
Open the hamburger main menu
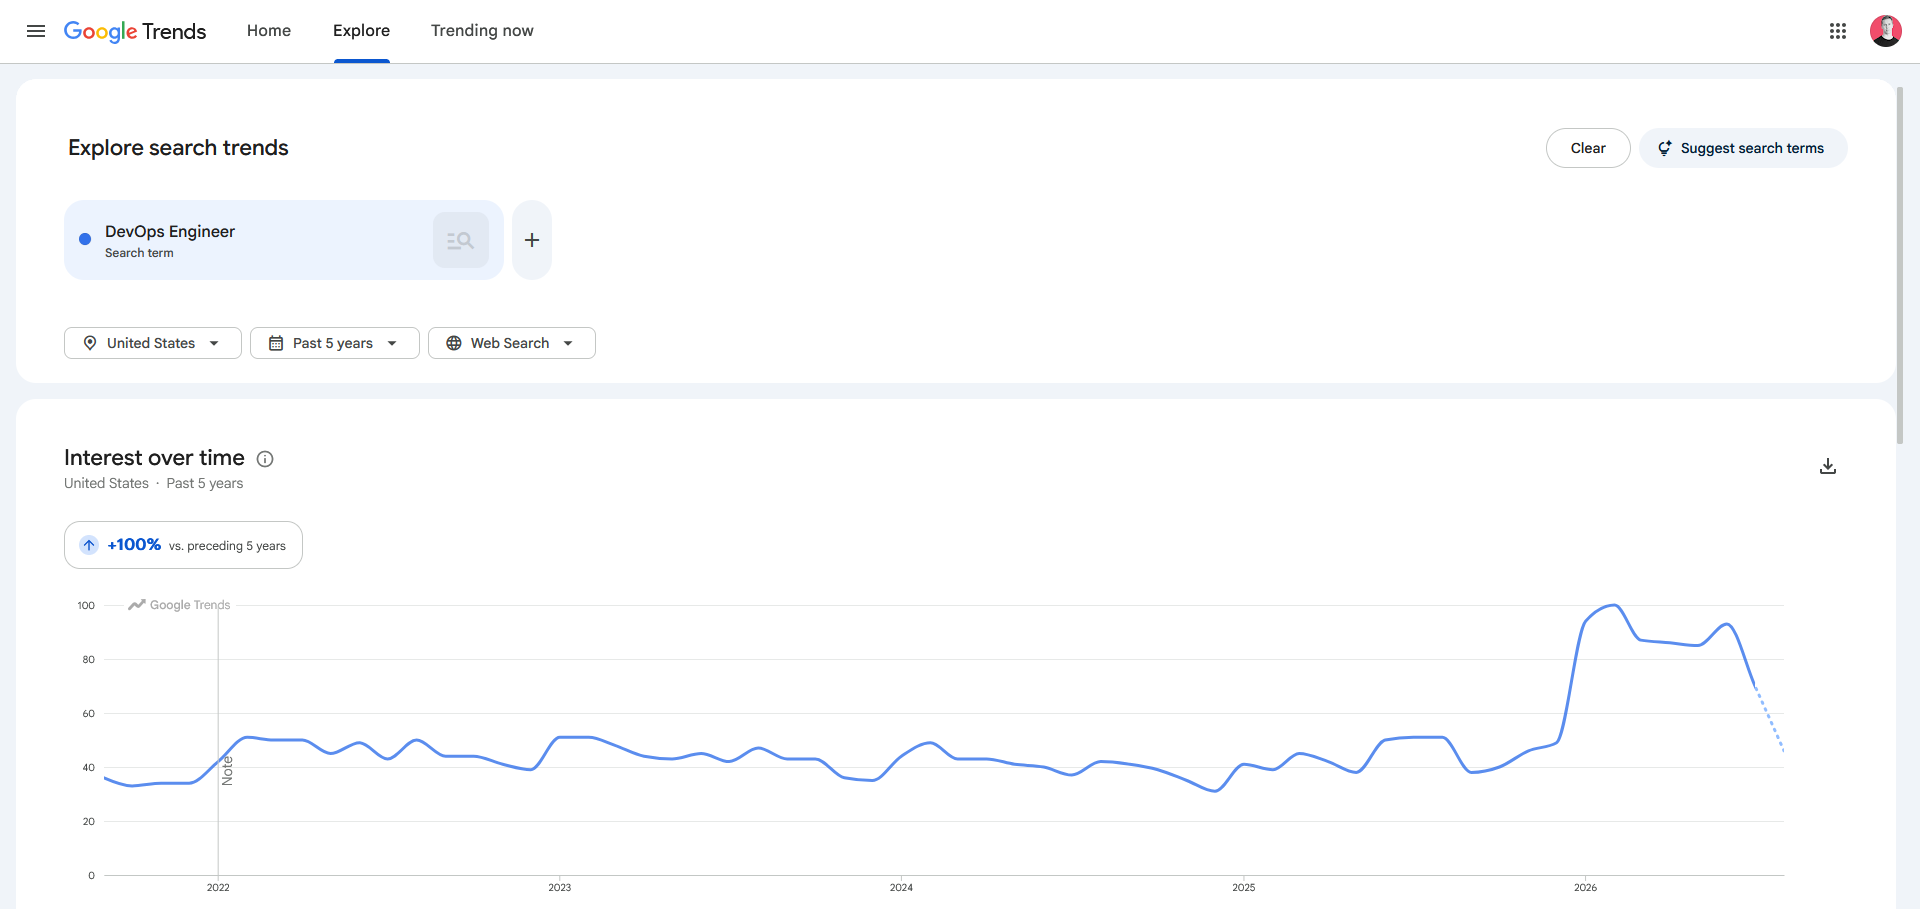(x=36, y=31)
